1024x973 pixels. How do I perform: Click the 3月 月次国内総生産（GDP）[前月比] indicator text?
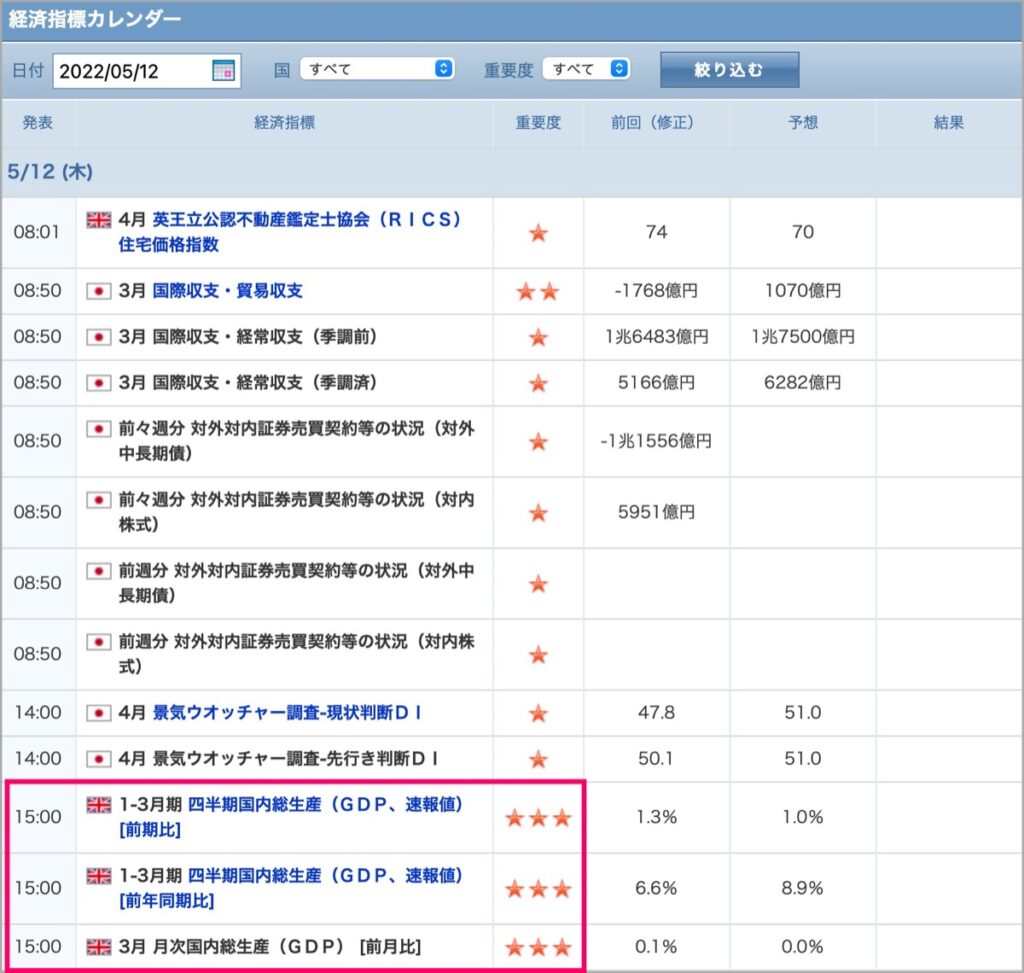coord(270,946)
